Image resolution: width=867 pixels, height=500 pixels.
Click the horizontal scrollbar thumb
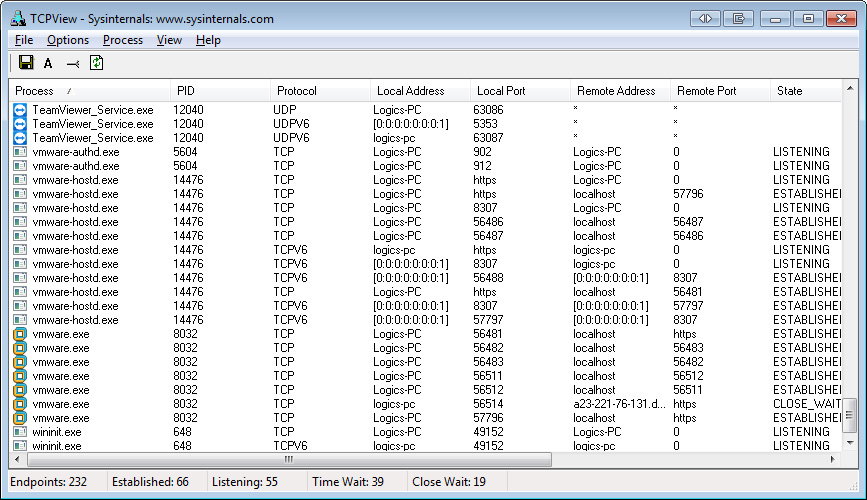(x=289, y=459)
